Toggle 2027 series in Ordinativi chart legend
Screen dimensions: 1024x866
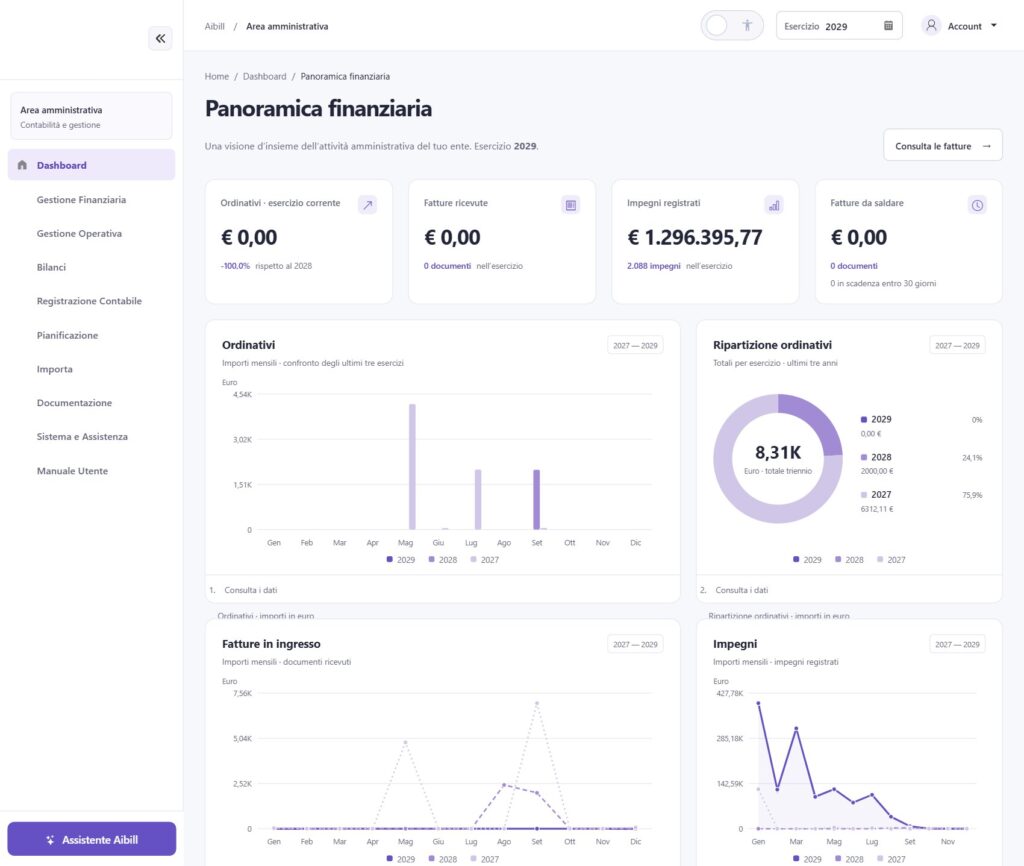point(484,560)
